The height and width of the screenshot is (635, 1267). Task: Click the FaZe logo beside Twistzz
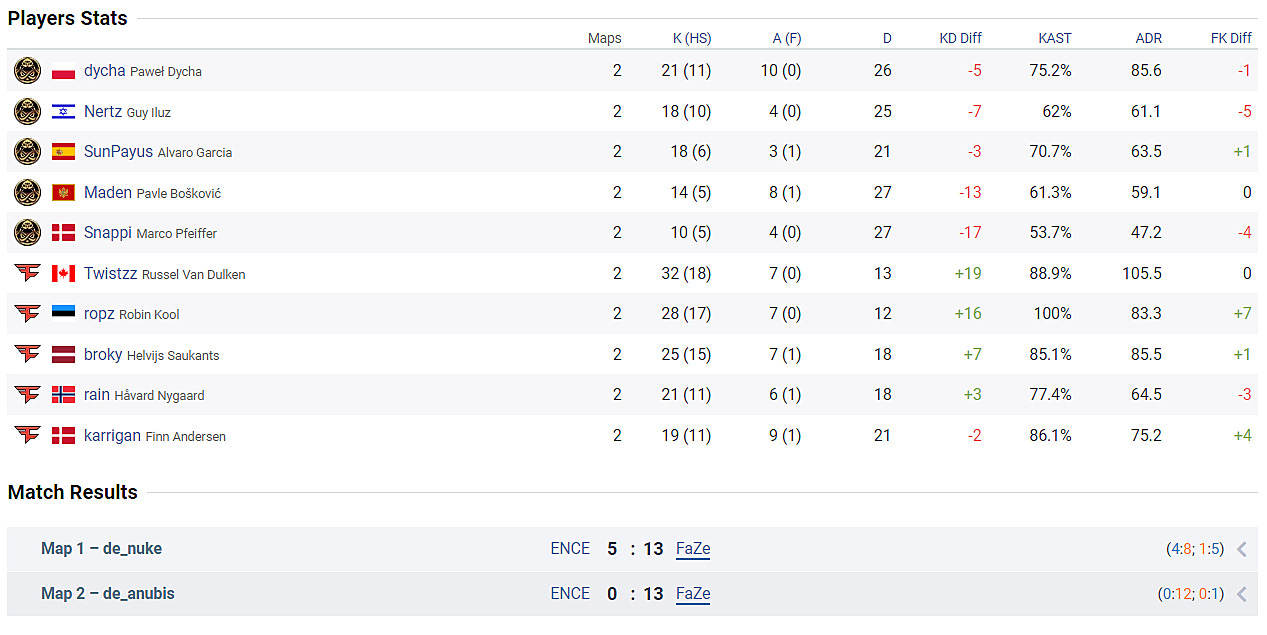pyautogui.click(x=27, y=273)
